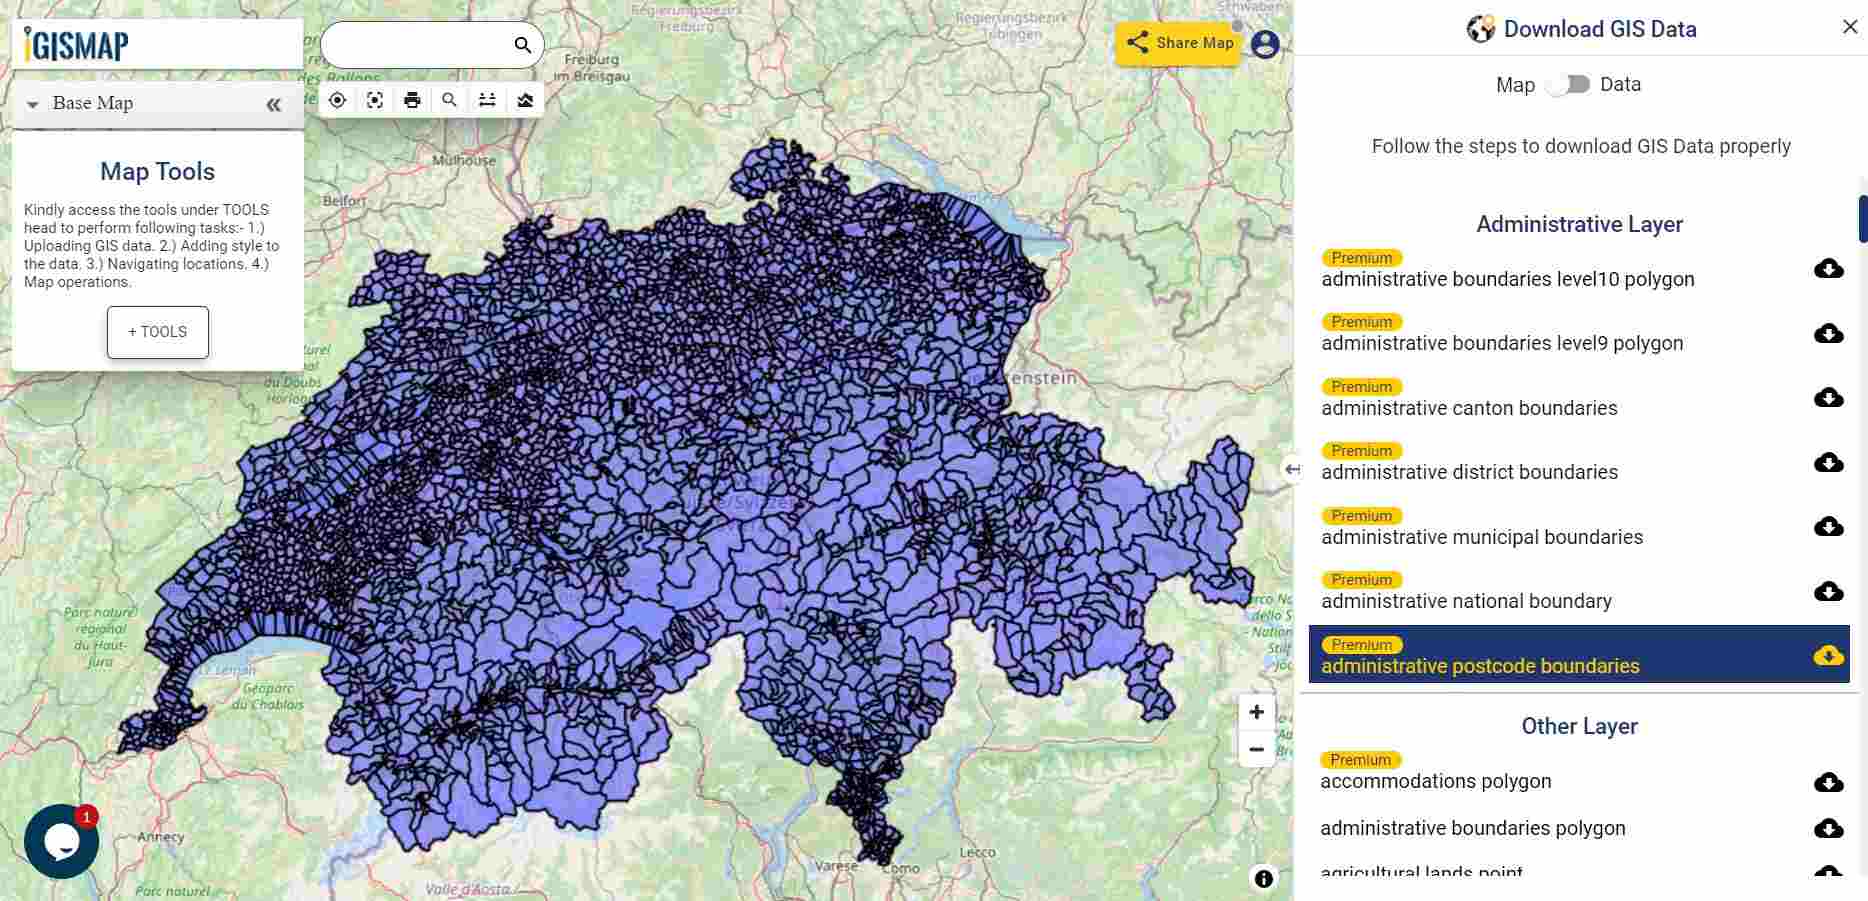Click the mountain terrain toolbar icon
The width and height of the screenshot is (1868, 901).
point(525,100)
